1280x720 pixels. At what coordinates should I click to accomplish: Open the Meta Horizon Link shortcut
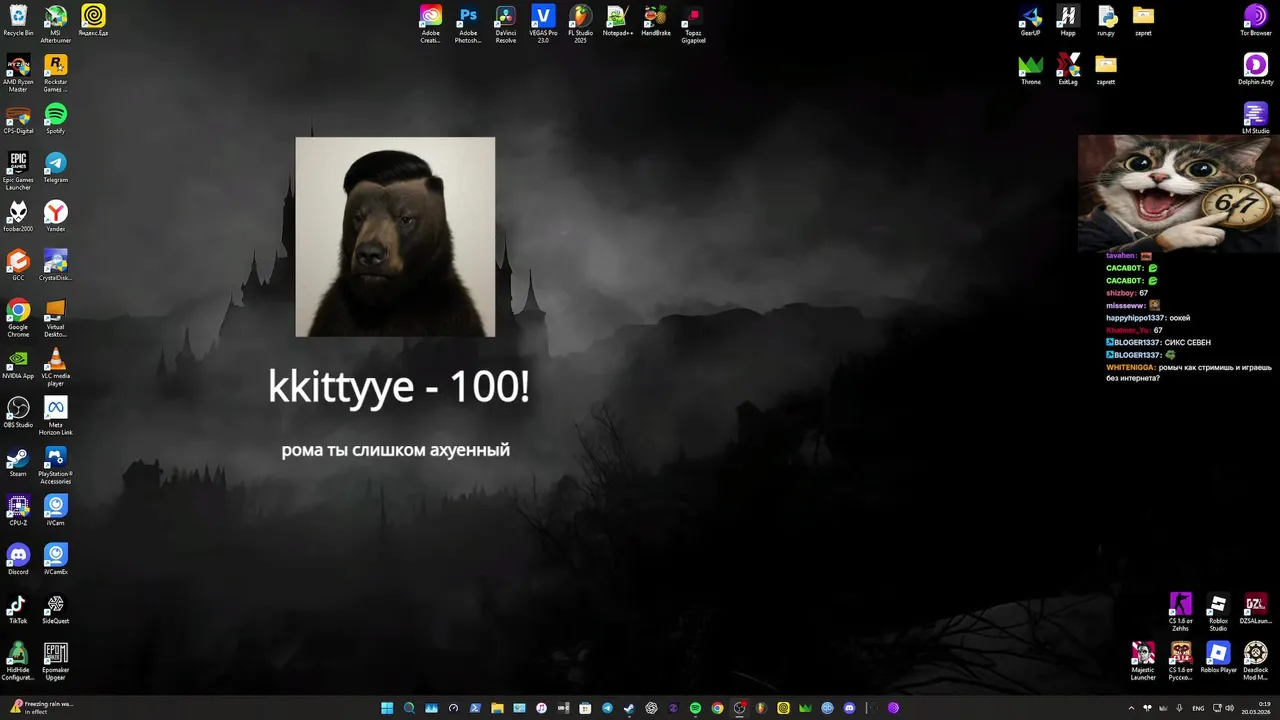pyautogui.click(x=56, y=416)
